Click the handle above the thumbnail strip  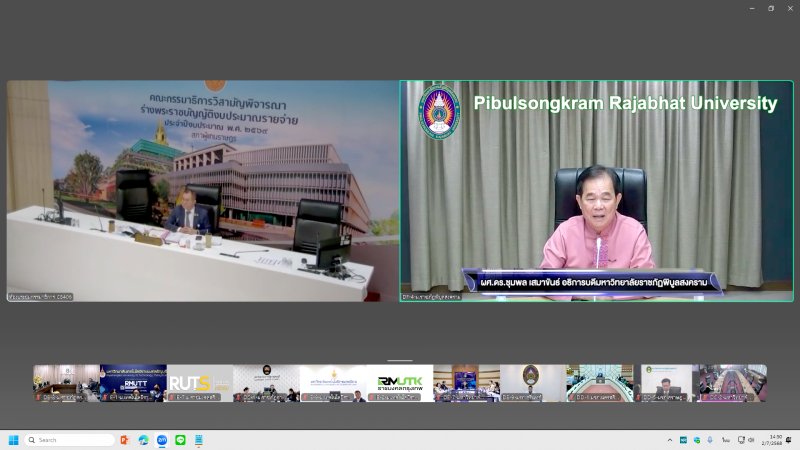click(x=400, y=360)
